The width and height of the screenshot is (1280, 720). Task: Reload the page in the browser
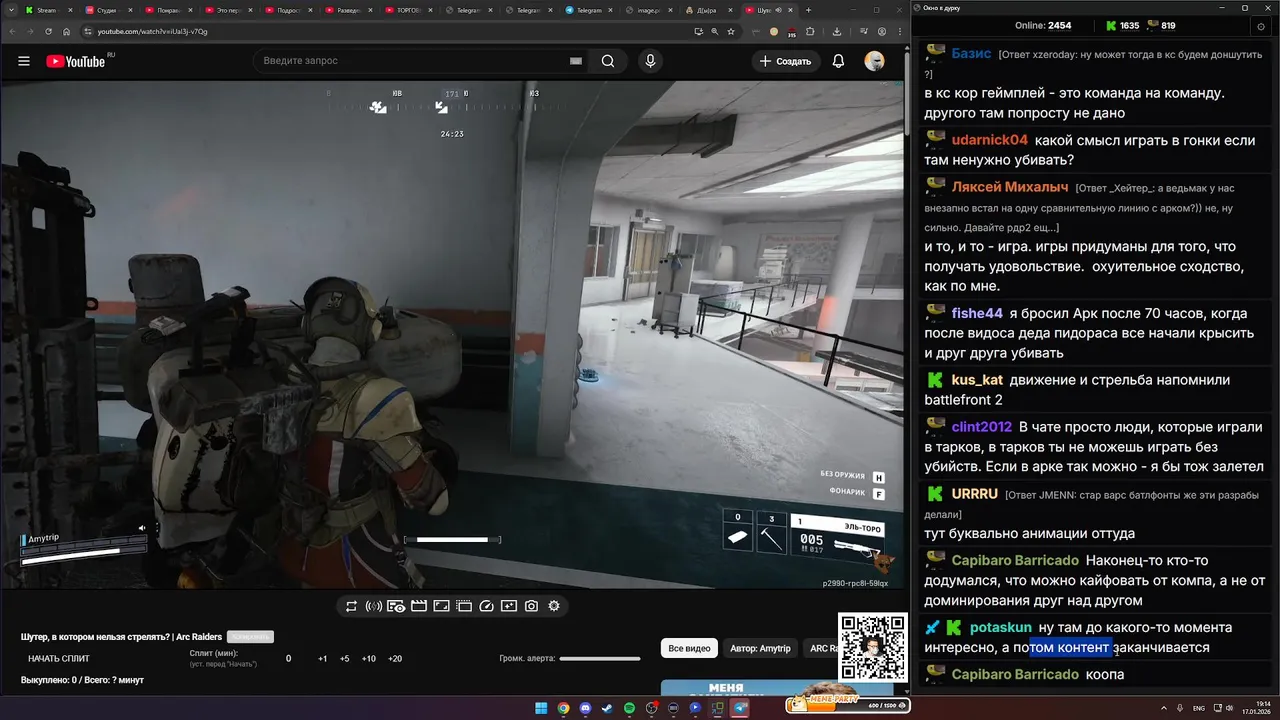pyautogui.click(x=49, y=31)
